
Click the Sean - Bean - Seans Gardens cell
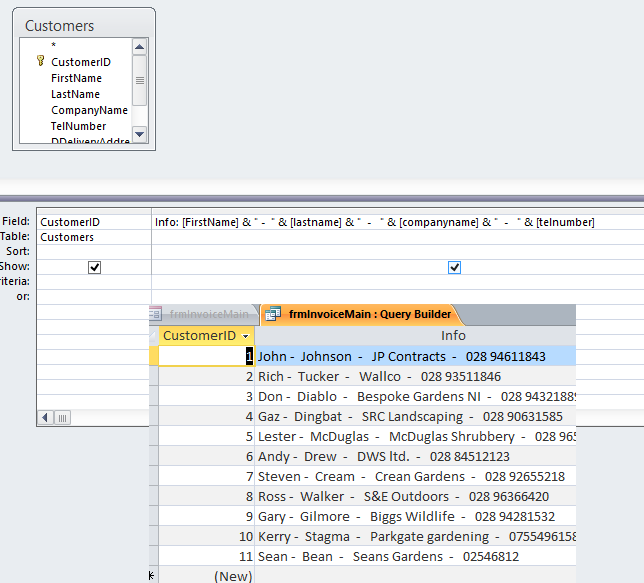[415, 557]
